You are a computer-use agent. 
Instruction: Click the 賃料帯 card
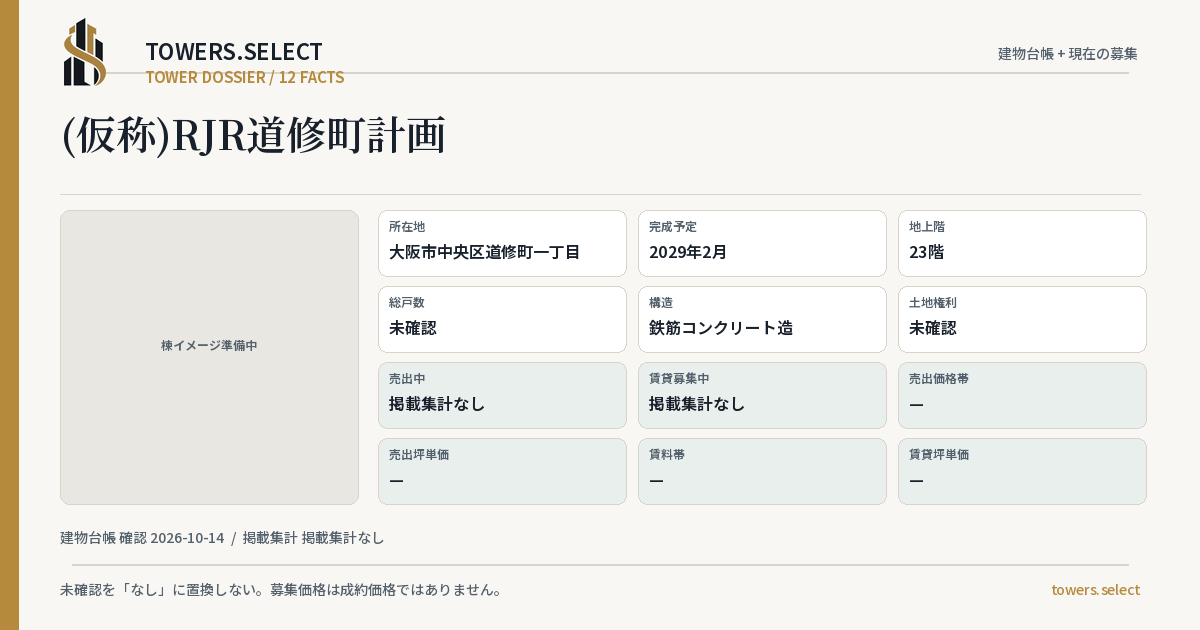tap(762, 471)
